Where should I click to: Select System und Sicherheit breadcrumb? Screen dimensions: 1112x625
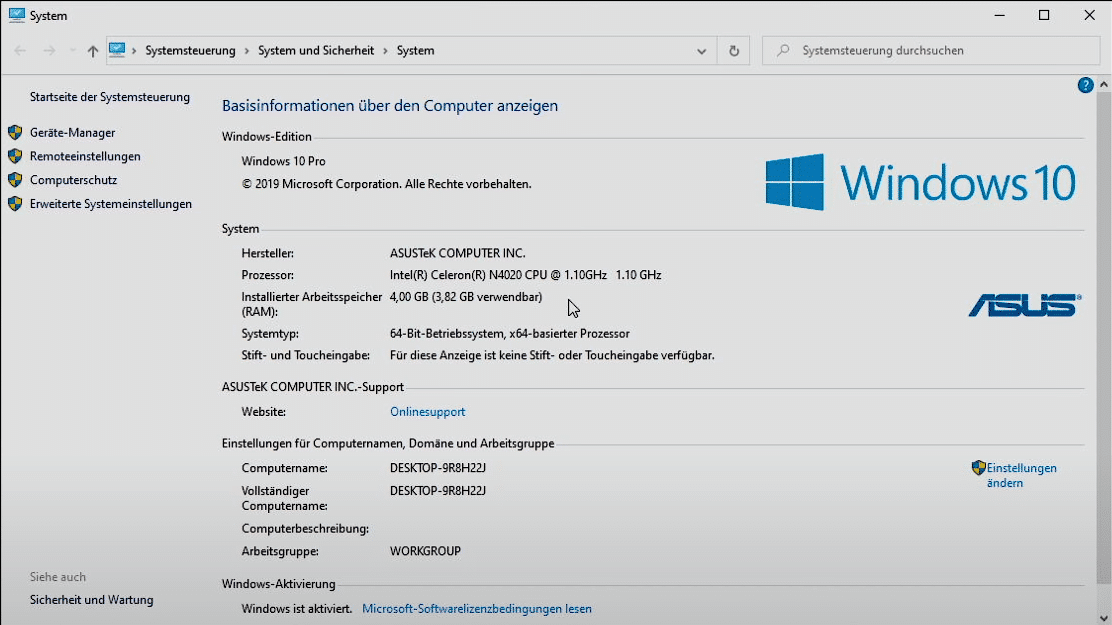316,51
